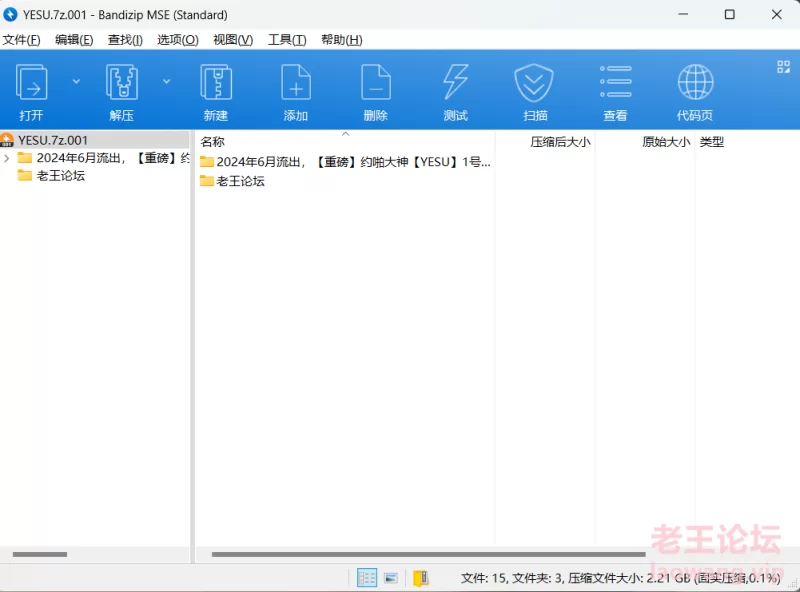Click the file list's horizontal scrollbar

429,554
